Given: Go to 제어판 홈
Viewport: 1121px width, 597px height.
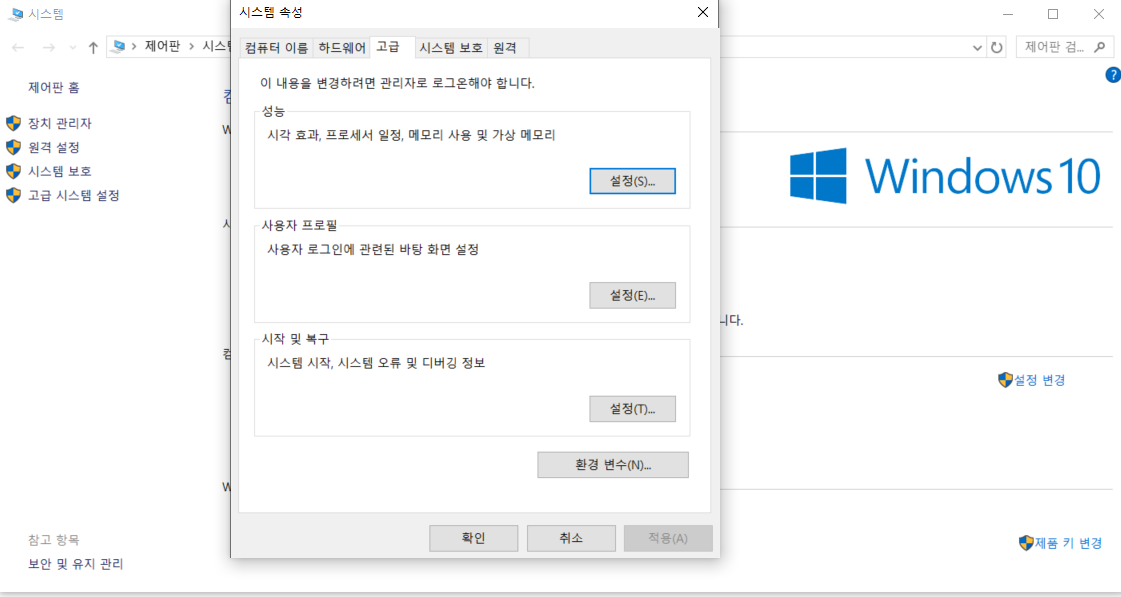Looking at the screenshot, I should pos(54,87).
